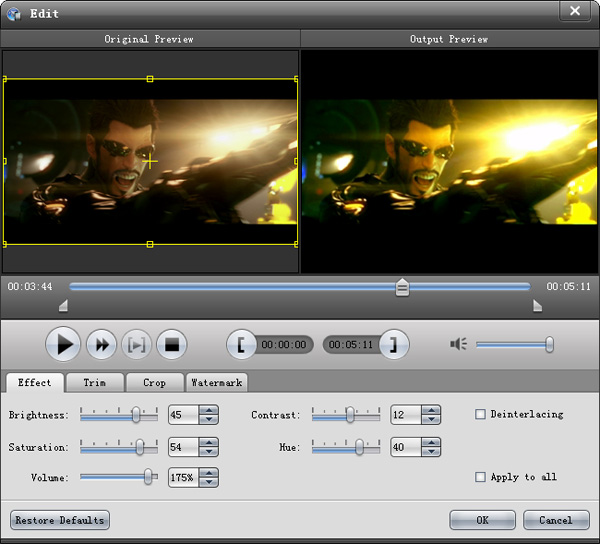
Task: Mute audio via the speaker icon
Action: (458, 344)
